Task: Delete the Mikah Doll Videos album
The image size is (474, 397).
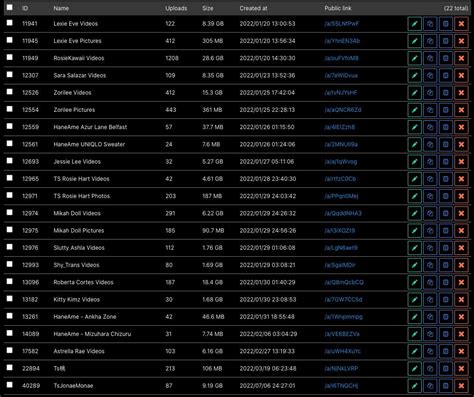Action: (461, 213)
